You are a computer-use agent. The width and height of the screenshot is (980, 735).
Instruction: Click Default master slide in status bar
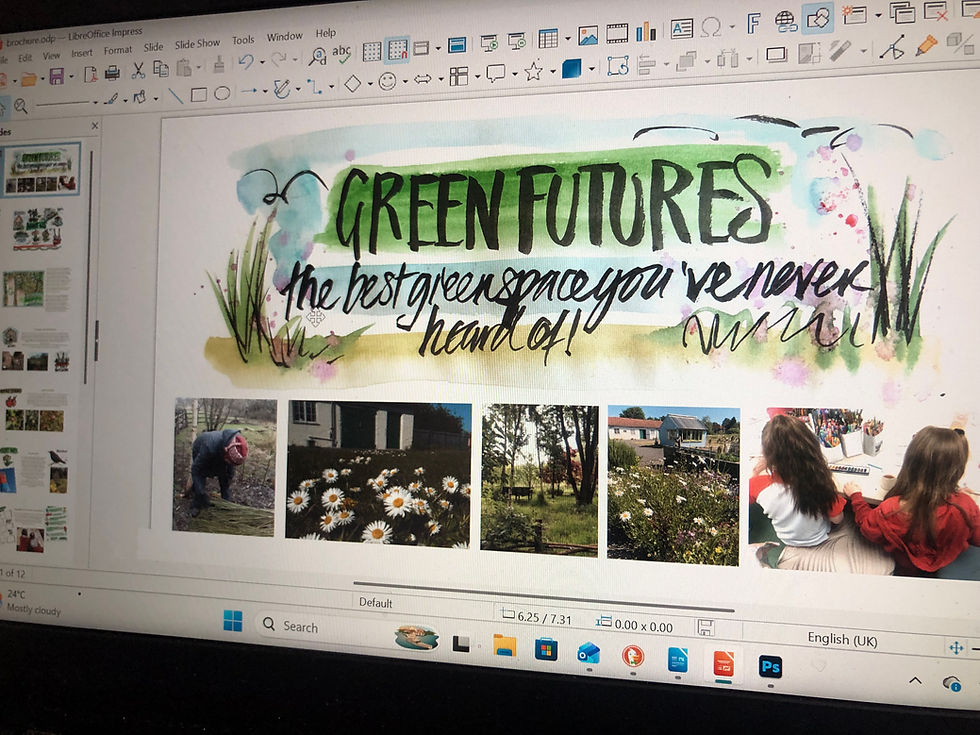coord(376,602)
